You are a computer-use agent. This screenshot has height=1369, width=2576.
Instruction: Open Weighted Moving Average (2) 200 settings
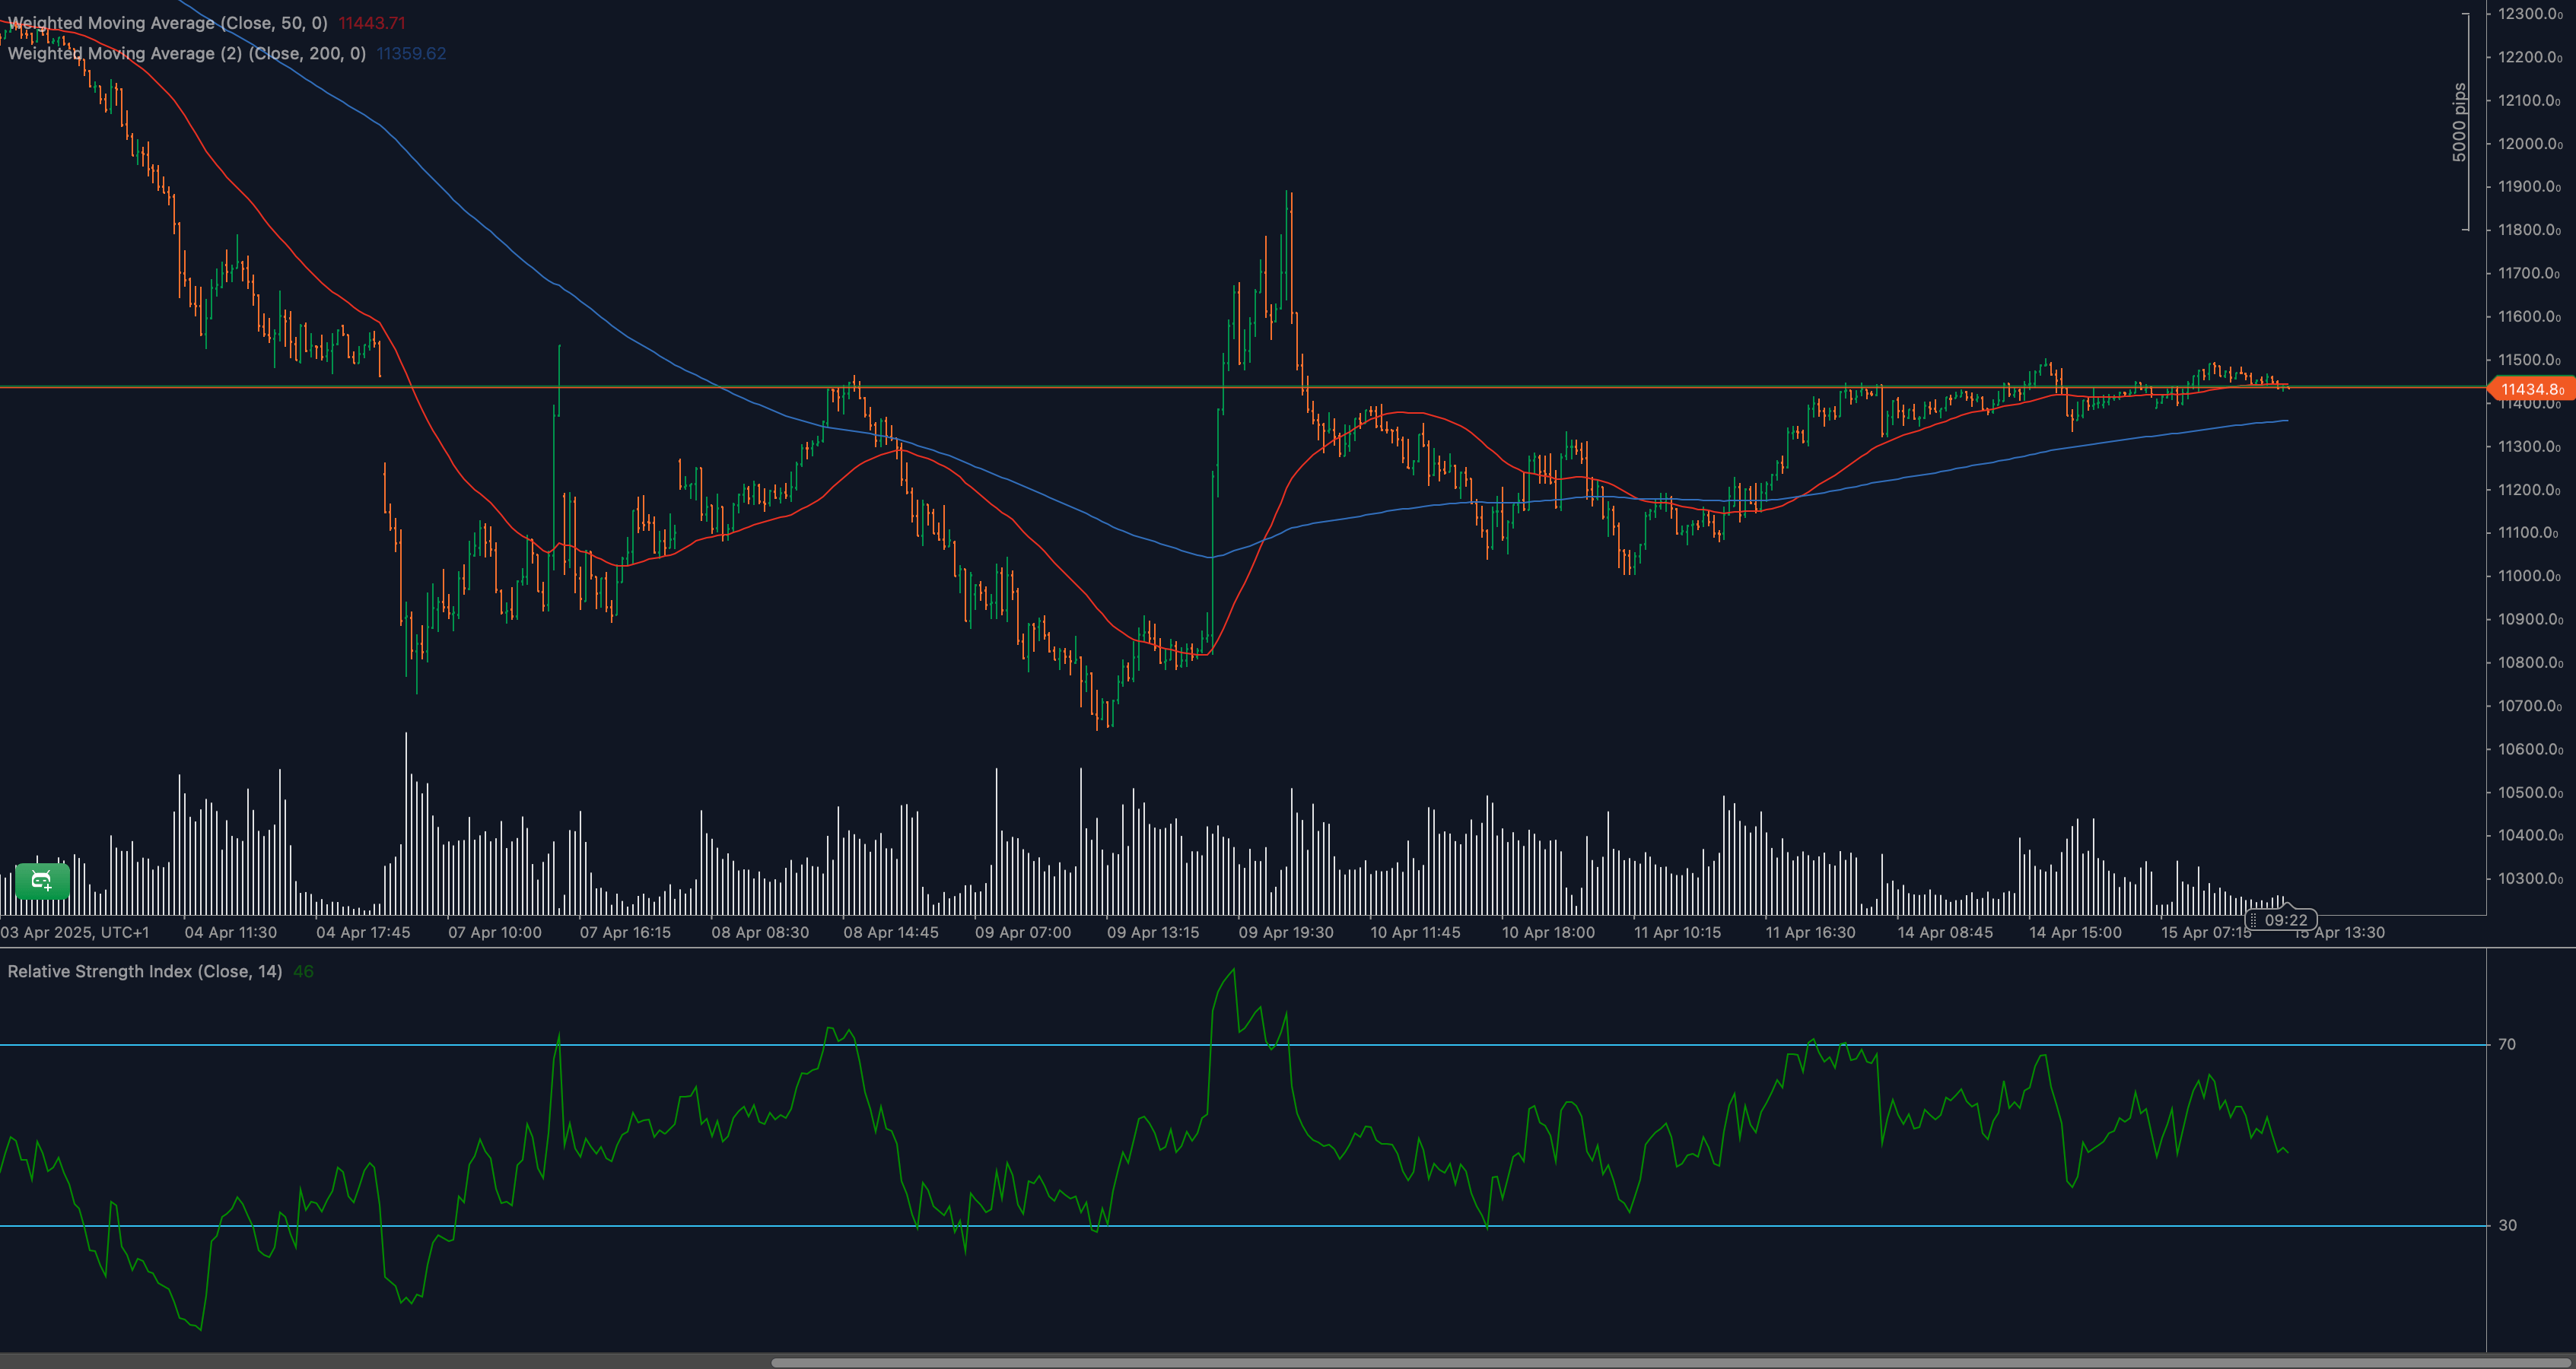pos(187,53)
